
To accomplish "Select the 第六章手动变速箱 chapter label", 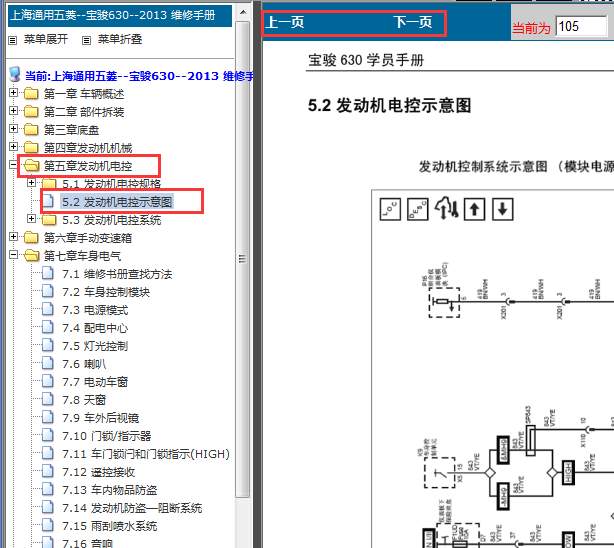I will [88, 238].
